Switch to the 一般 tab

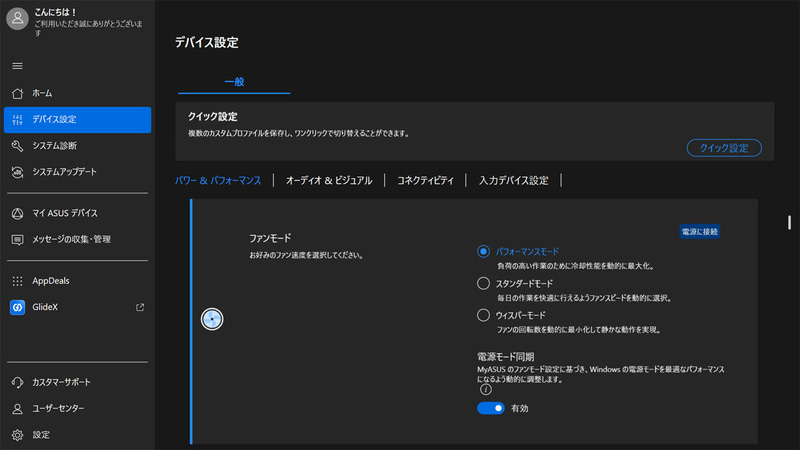coord(234,82)
